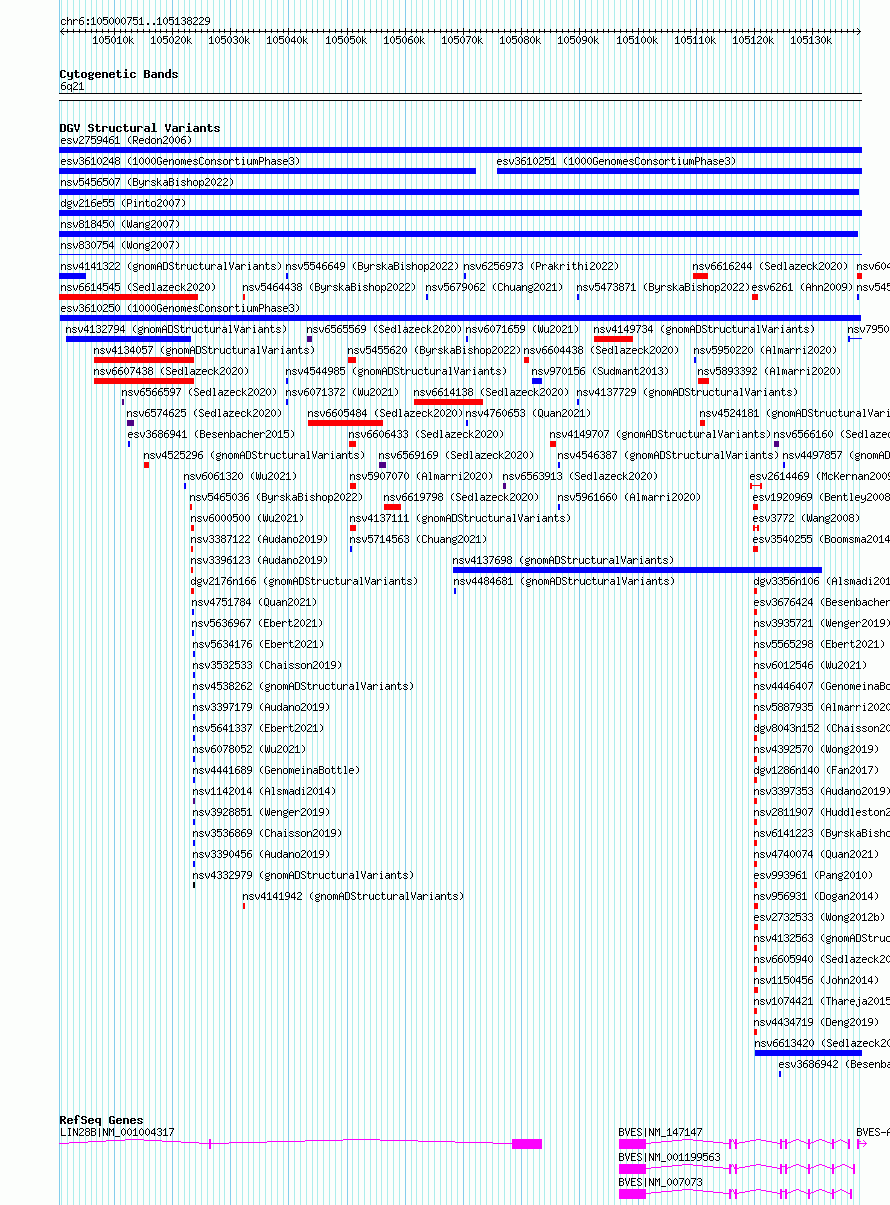This screenshot has width=890, height=1205.
Task: Click the LIN28B NM_001004317 gene label
Action: 117,1132
